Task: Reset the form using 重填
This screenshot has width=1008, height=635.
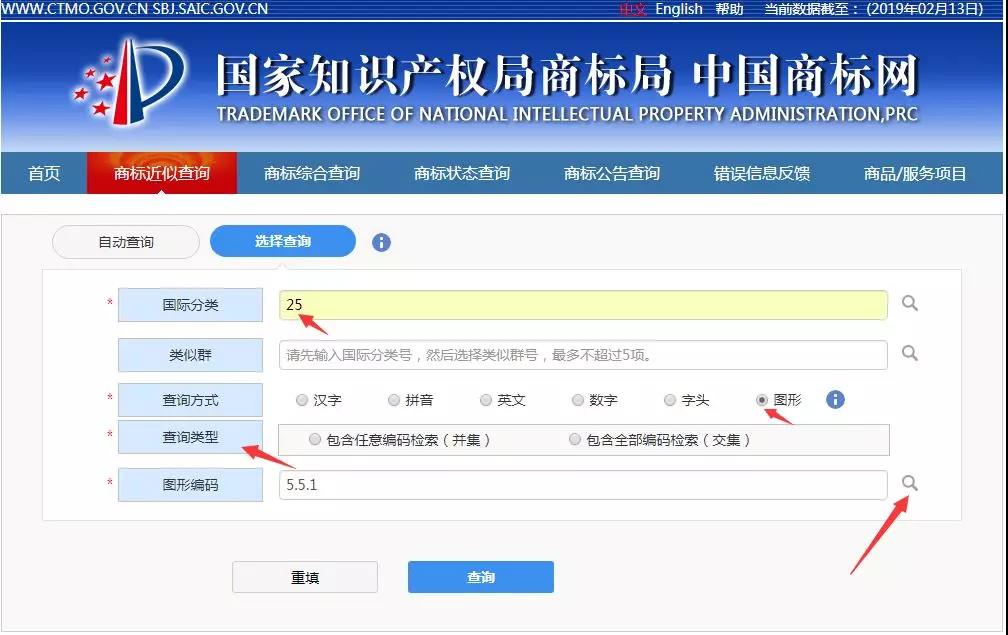Action: click(305, 577)
